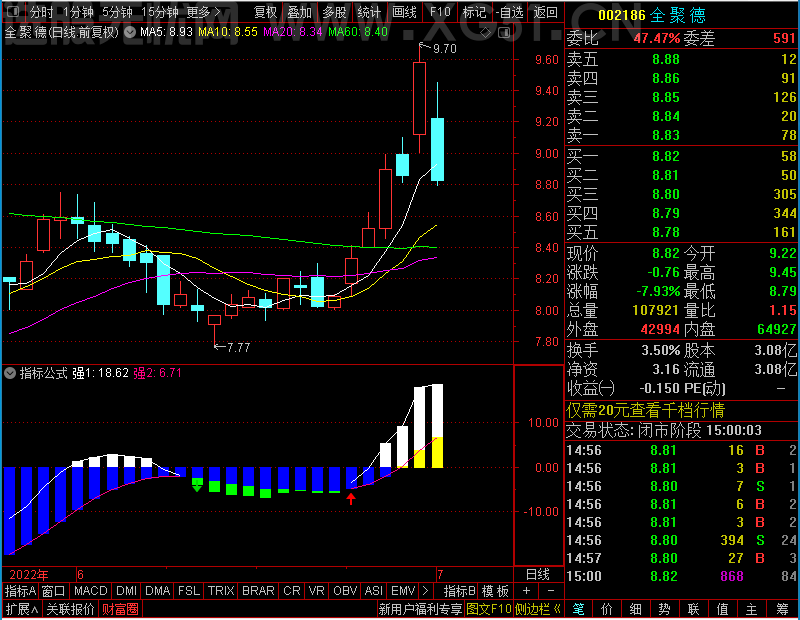Click the panel layout icon at top-left
This screenshot has height=620, width=800.
pyautogui.click(x=14, y=11)
